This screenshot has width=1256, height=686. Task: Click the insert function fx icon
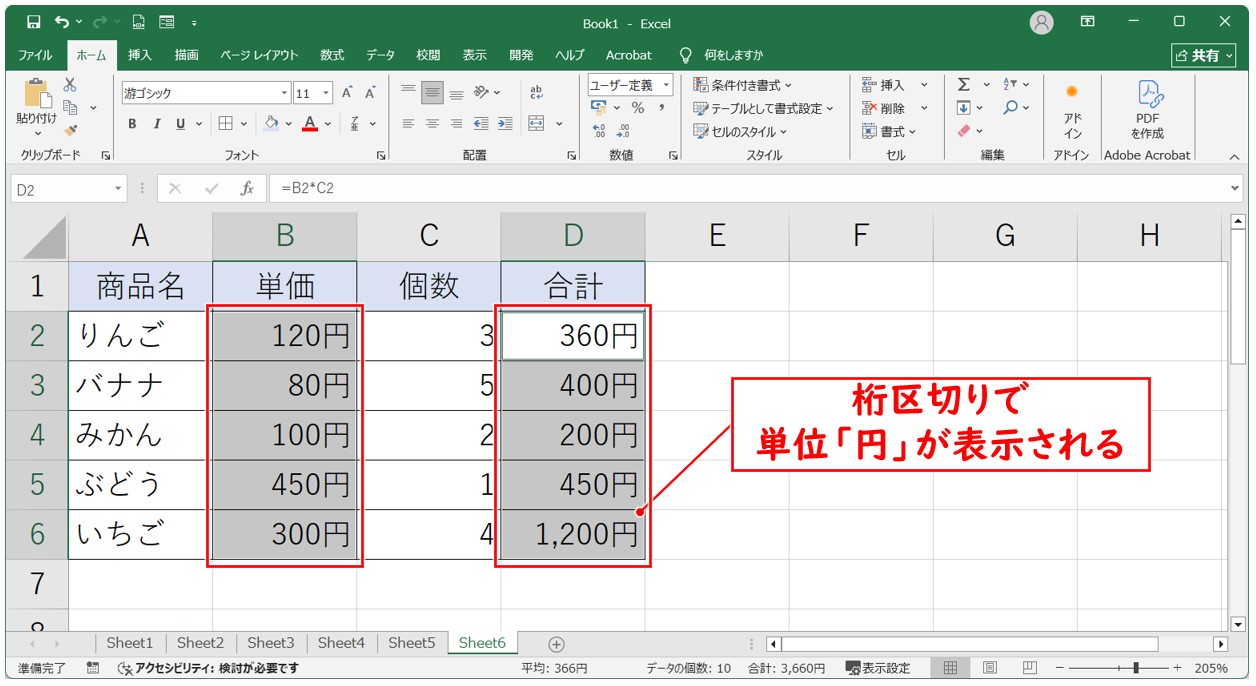(246, 188)
